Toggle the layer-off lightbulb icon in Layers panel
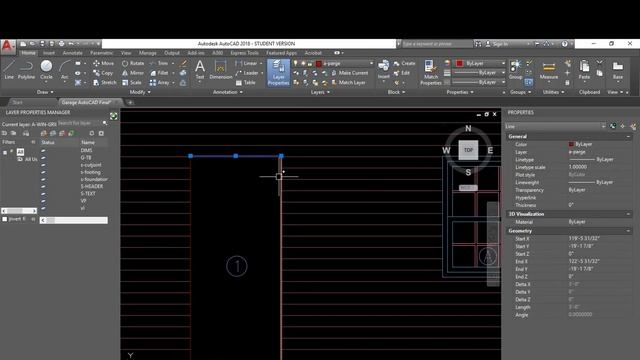 pyautogui.click(x=296, y=63)
